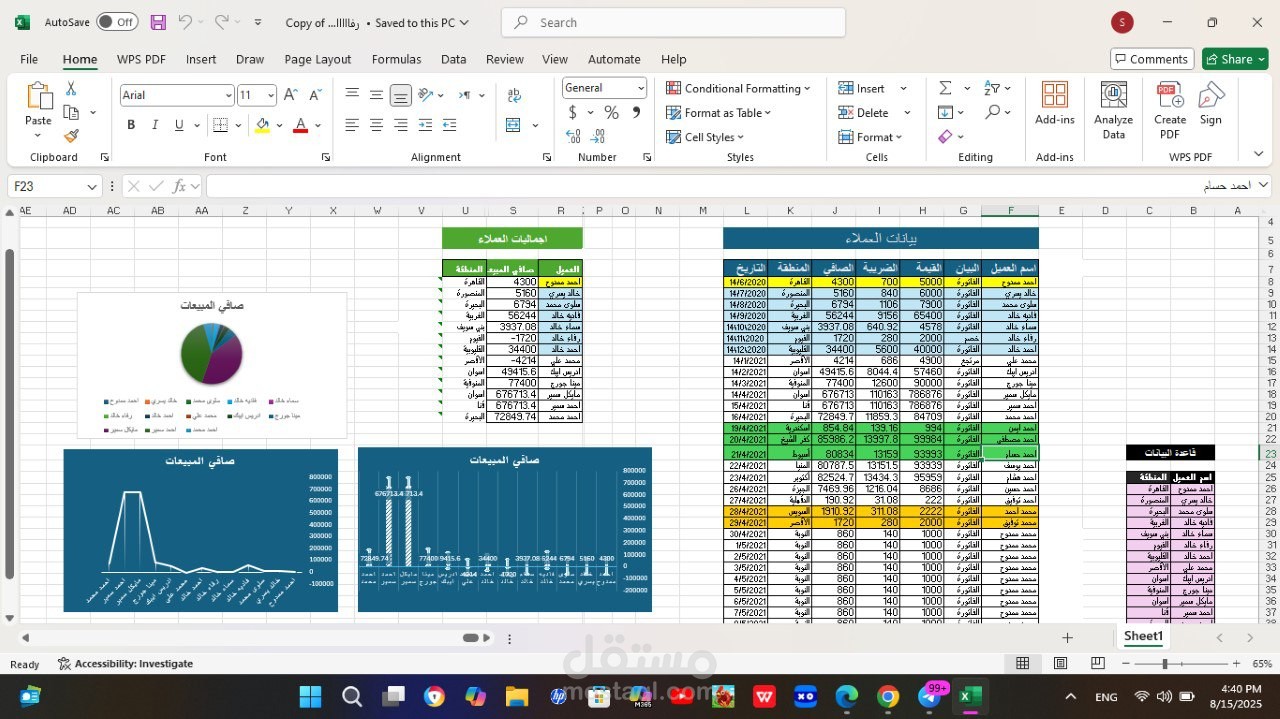The height and width of the screenshot is (719, 1280).
Task: Toggle AutoSave switch
Action: pos(118,22)
